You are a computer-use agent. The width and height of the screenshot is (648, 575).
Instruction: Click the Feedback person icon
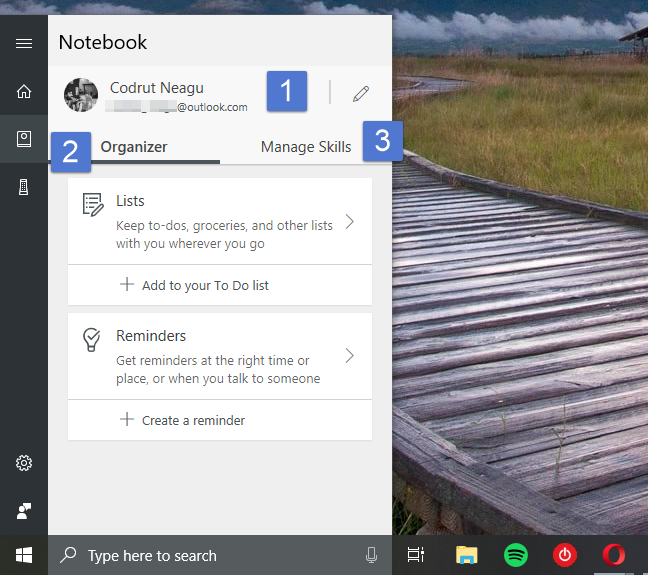(x=24, y=511)
